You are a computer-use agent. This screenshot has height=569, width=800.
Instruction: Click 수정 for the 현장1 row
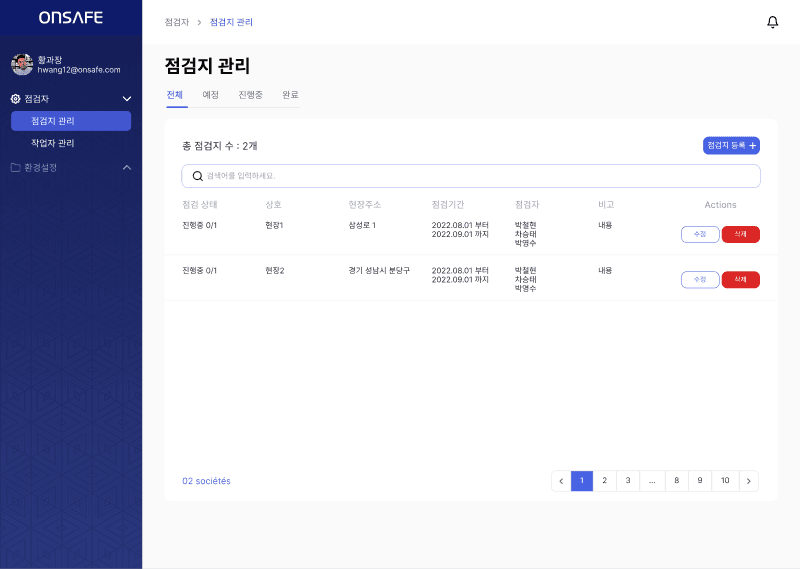coord(700,234)
